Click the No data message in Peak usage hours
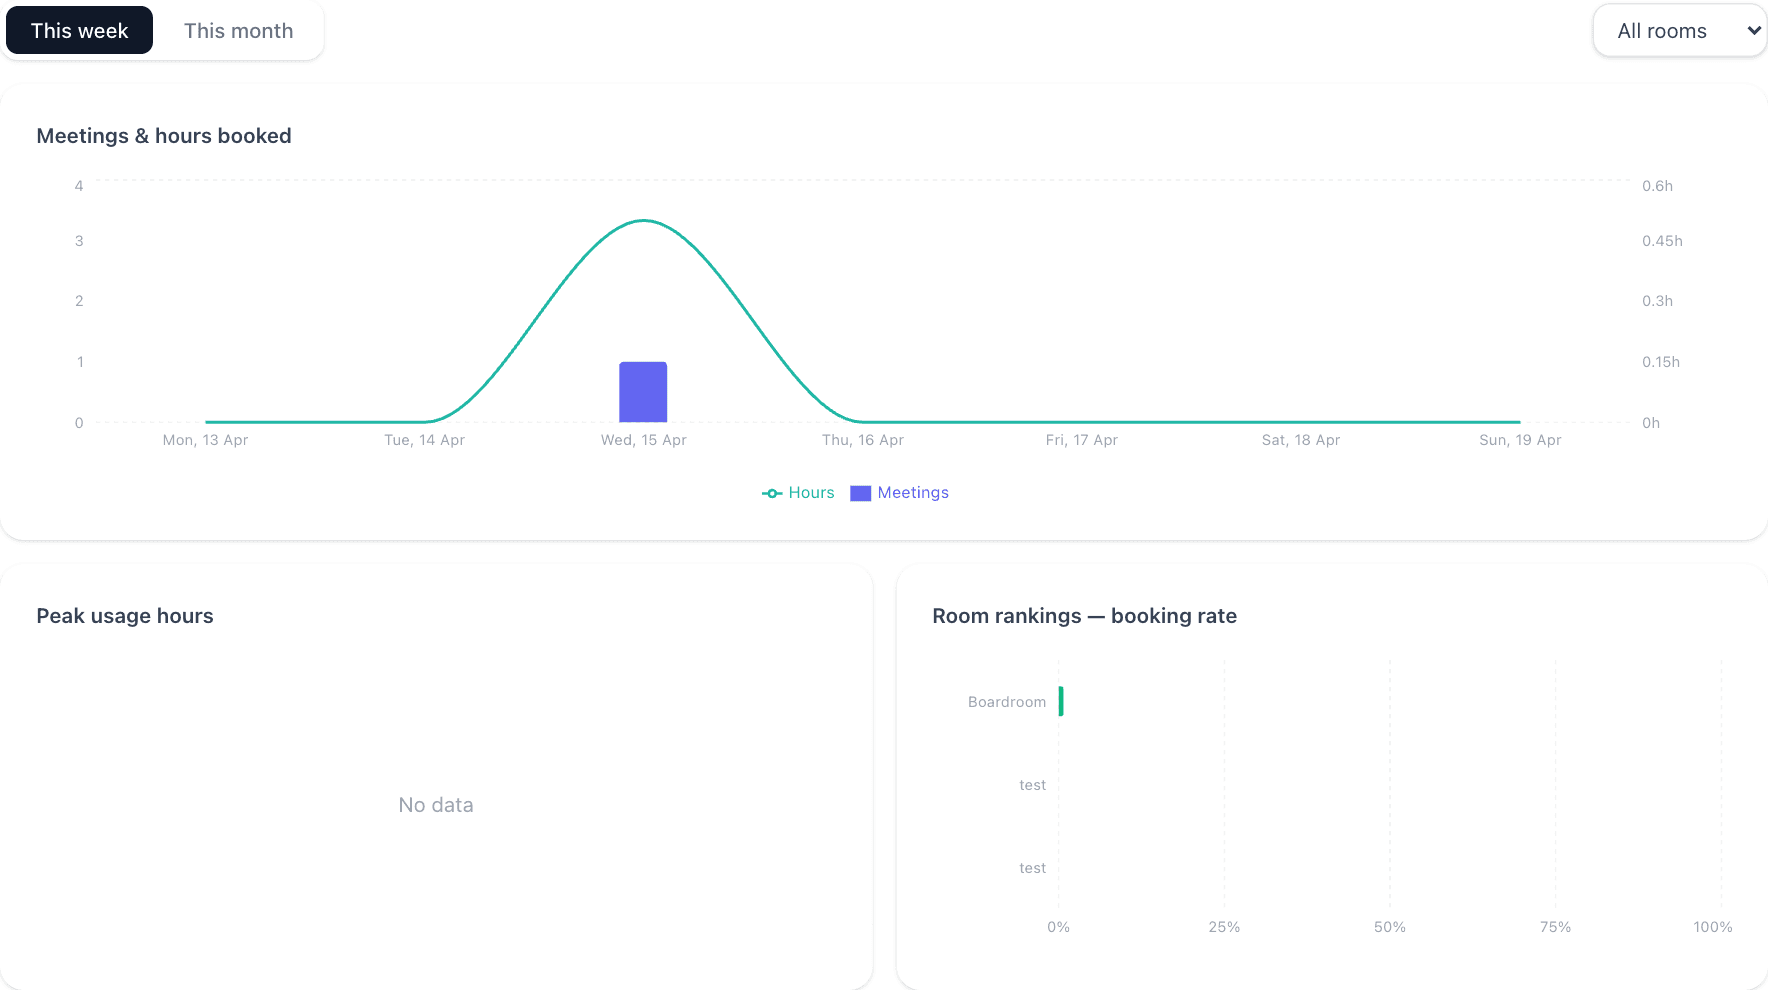1768x990 pixels. 435,804
